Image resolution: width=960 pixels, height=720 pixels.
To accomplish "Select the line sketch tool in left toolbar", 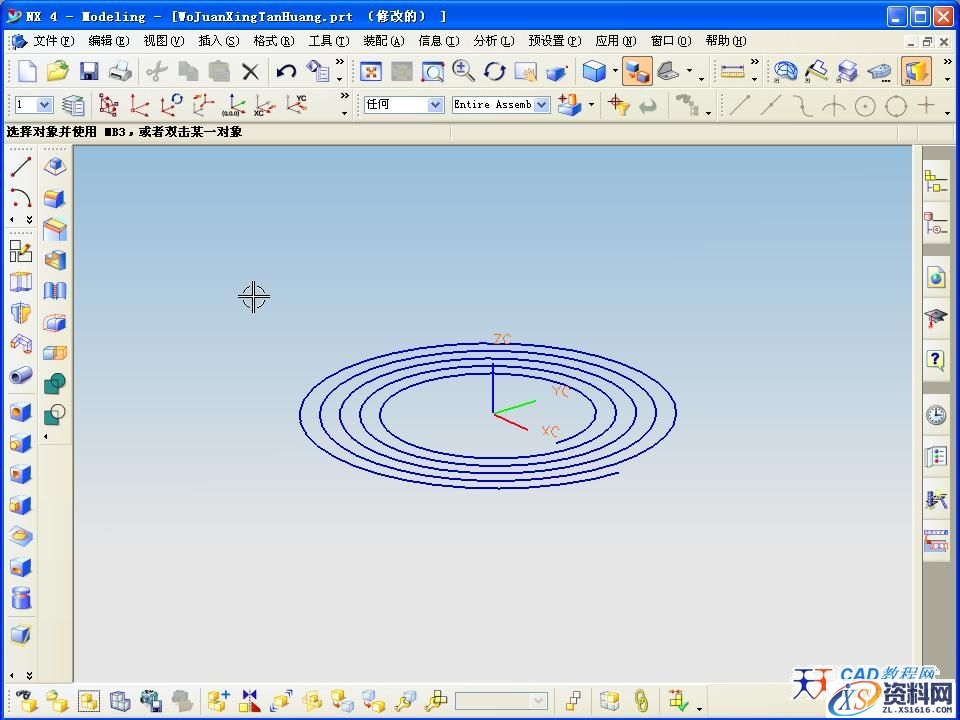I will pos(21,167).
